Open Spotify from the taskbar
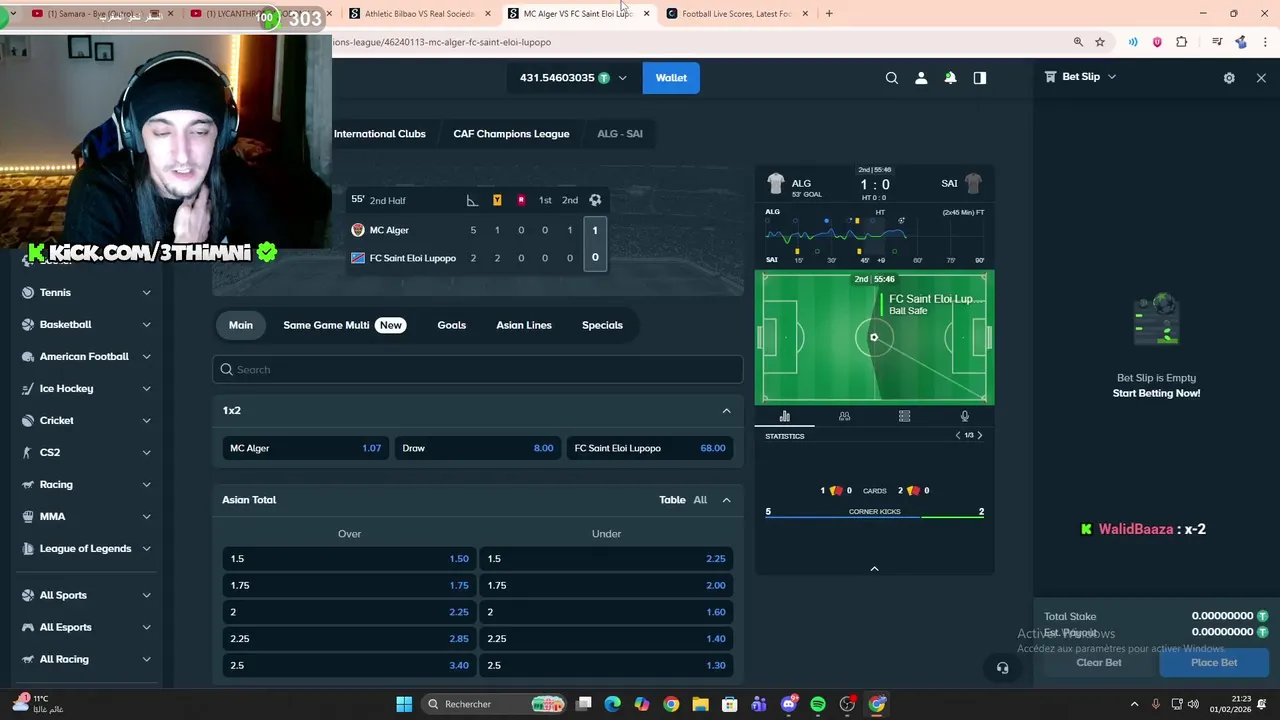1280x720 pixels. click(x=818, y=704)
